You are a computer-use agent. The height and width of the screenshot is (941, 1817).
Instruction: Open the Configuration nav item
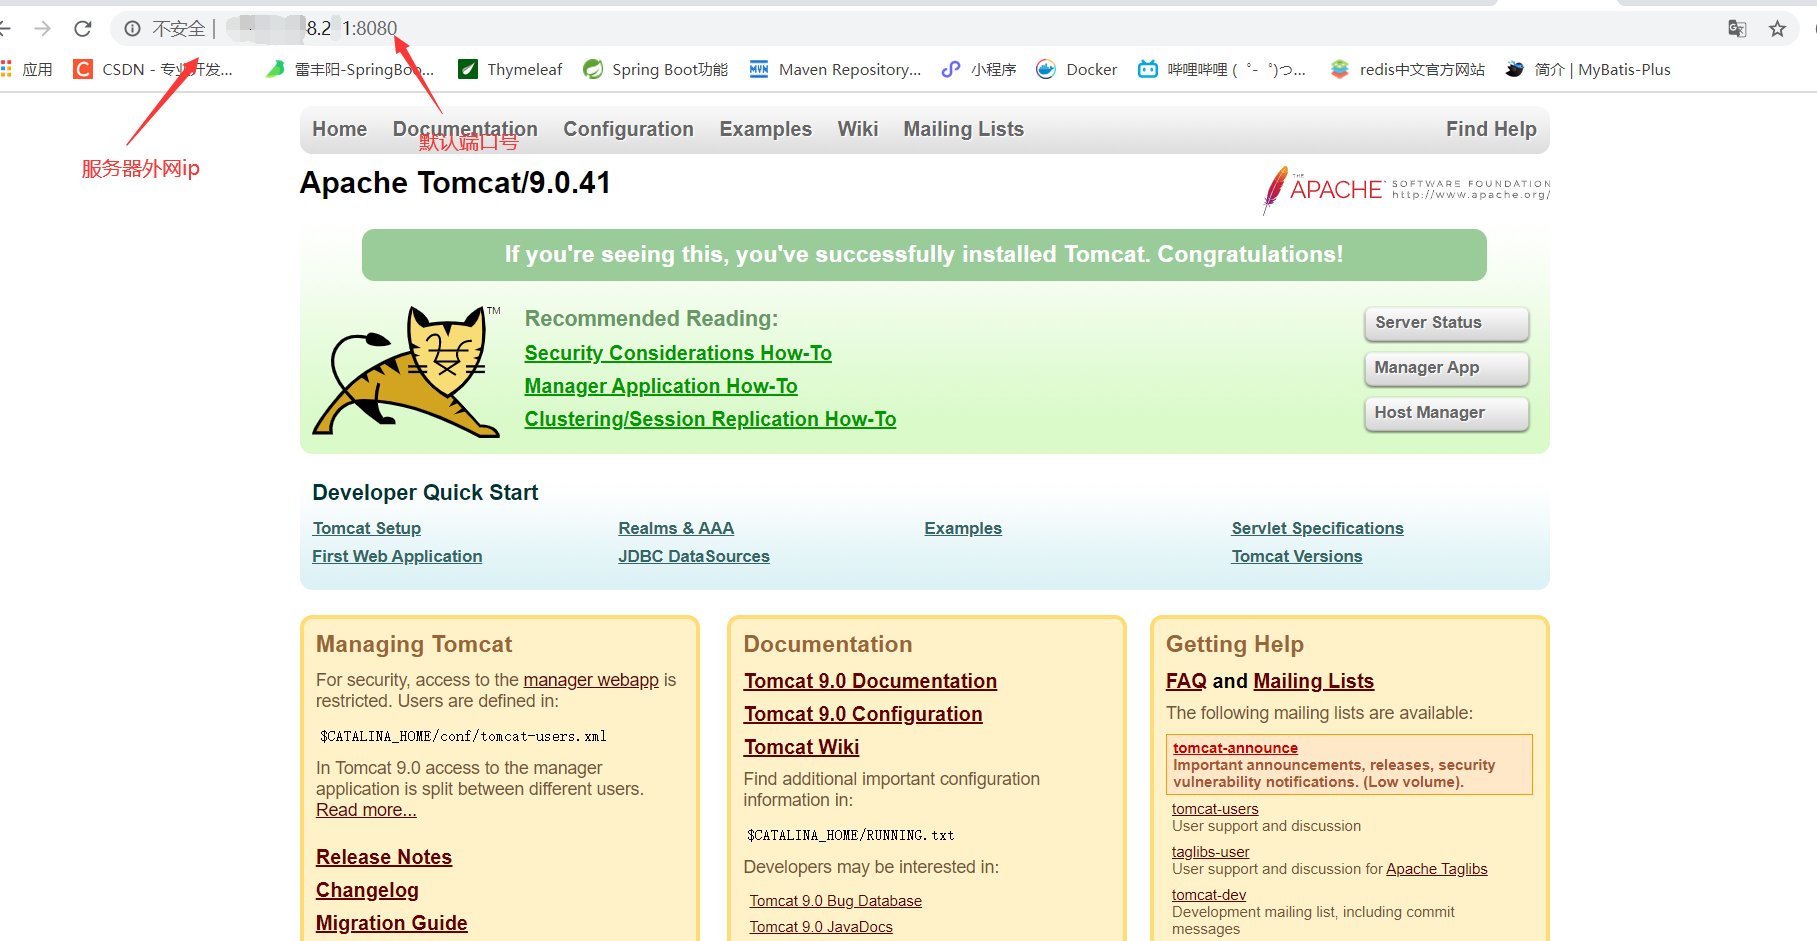628,129
